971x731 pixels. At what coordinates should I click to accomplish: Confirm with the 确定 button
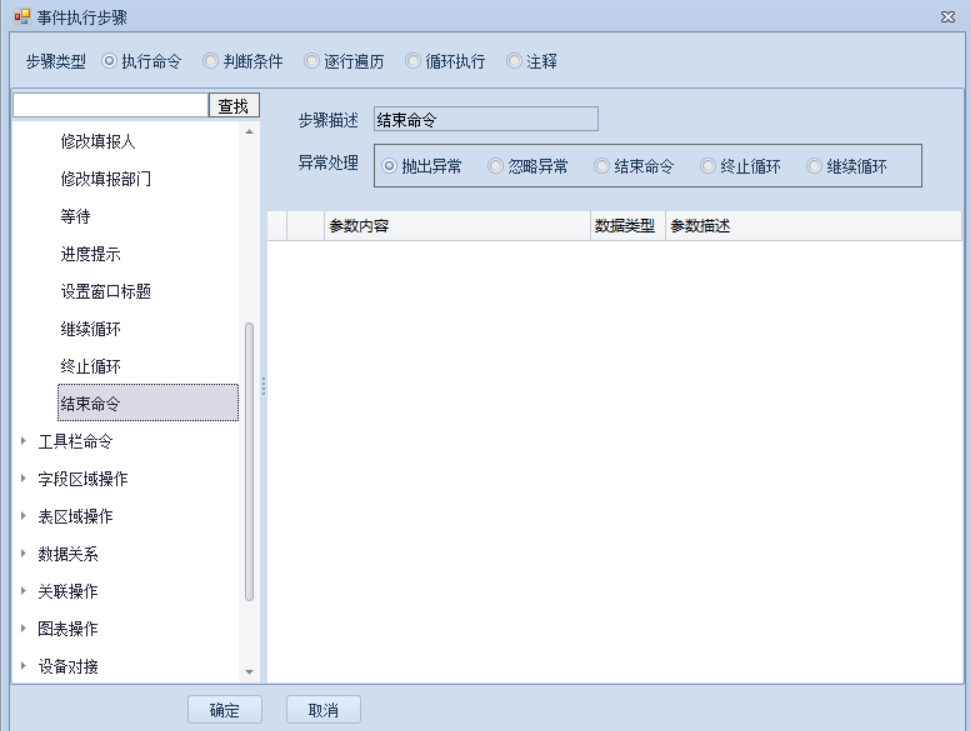coord(224,710)
